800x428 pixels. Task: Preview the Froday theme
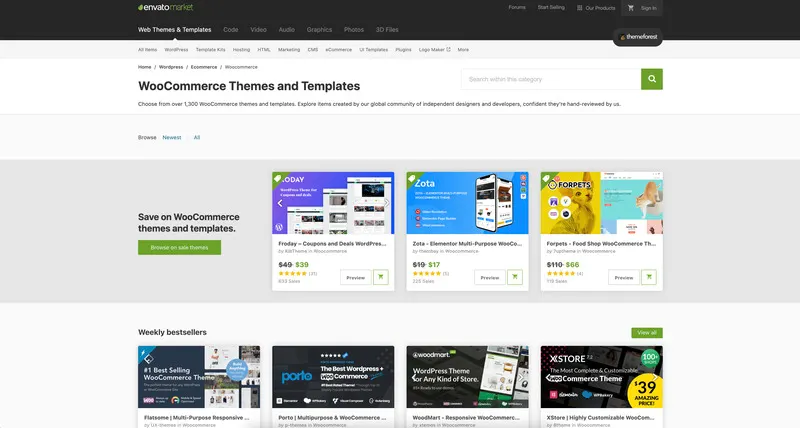tap(356, 277)
